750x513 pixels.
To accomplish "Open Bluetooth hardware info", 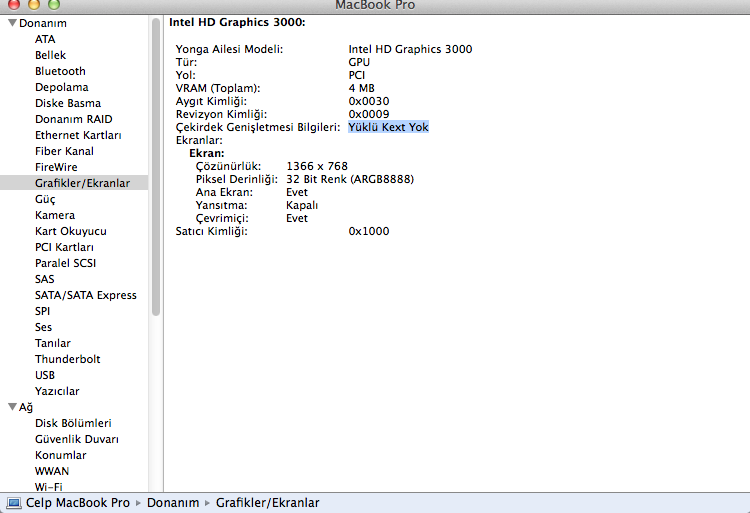I will pos(60,71).
